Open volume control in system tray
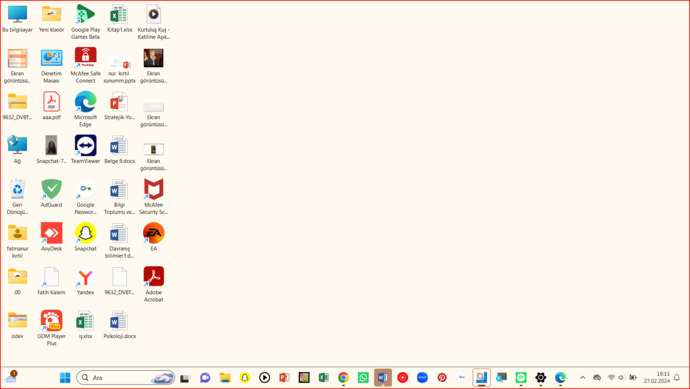Viewport: 690px width, 389px height. tap(621, 378)
